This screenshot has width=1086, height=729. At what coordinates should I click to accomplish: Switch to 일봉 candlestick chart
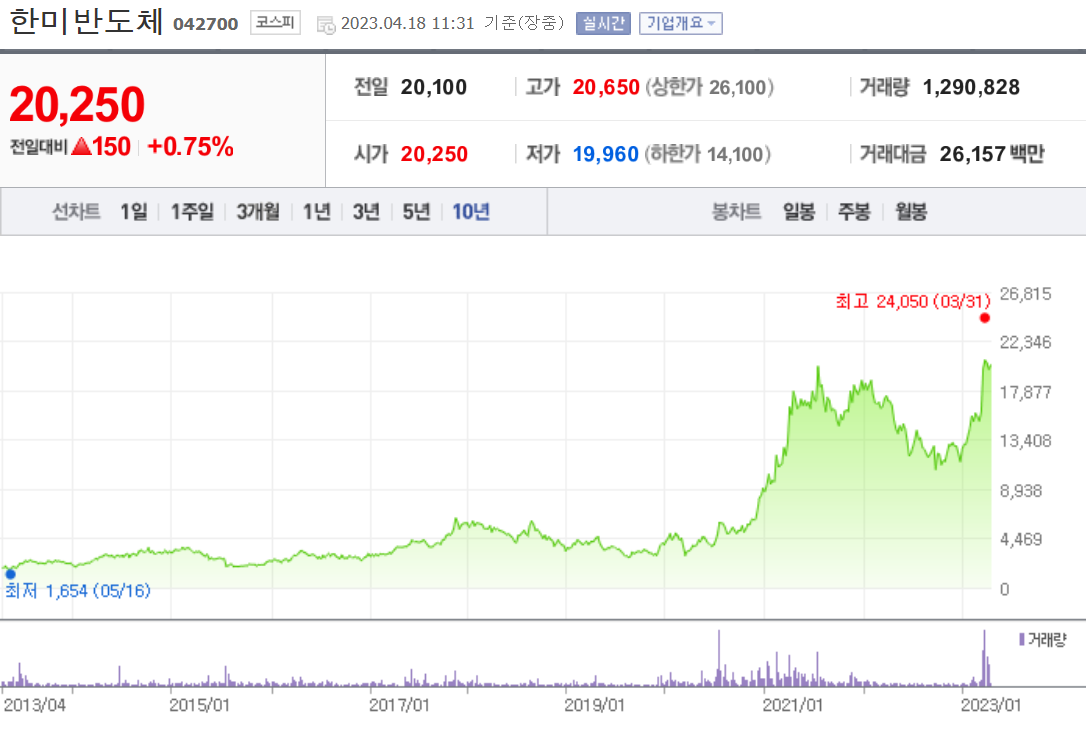pyautogui.click(x=799, y=211)
